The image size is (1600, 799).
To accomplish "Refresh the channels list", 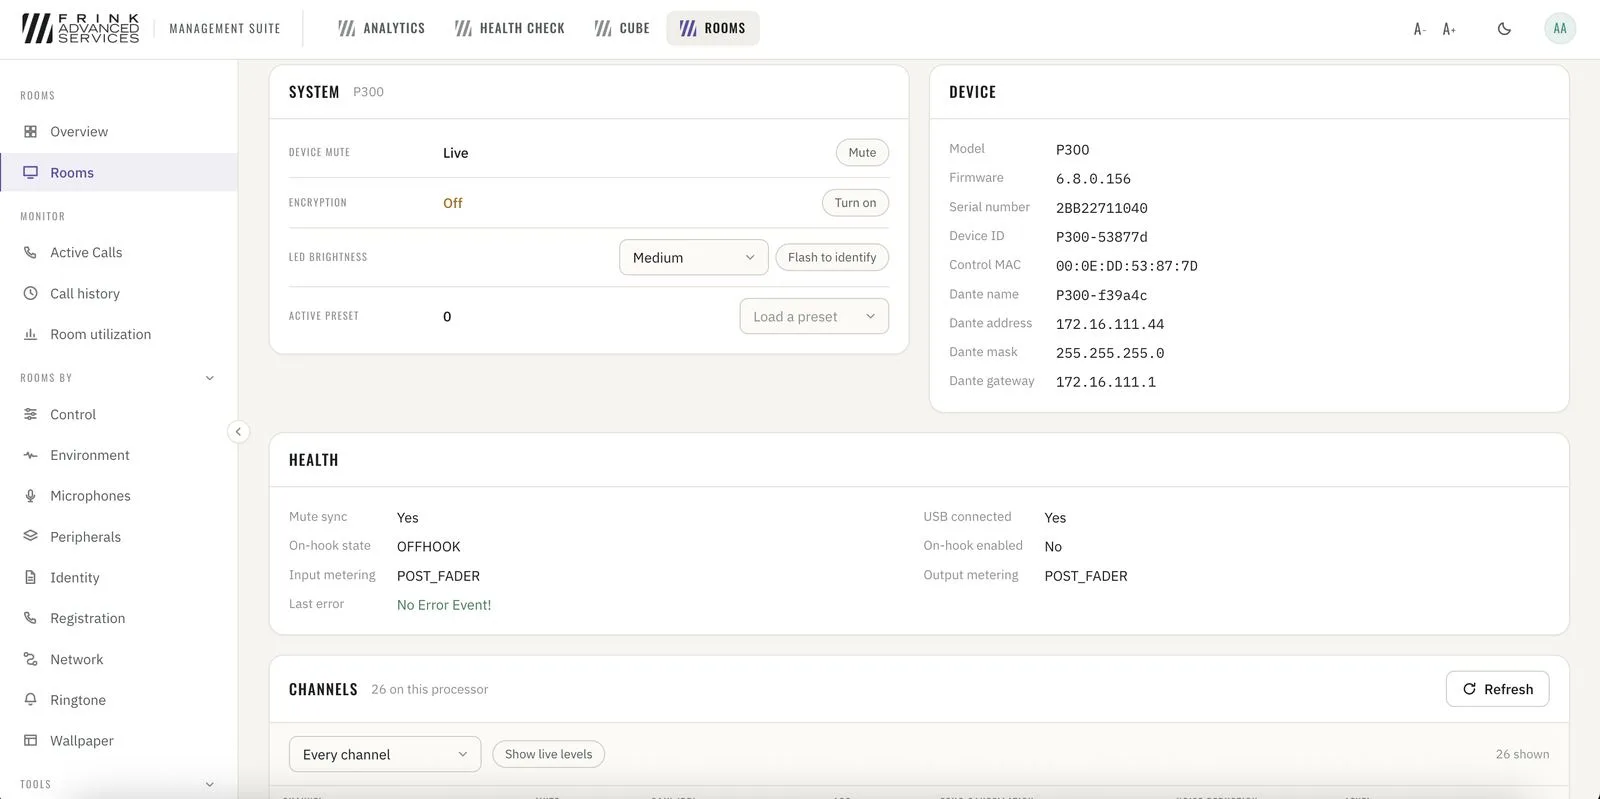I will (1497, 689).
